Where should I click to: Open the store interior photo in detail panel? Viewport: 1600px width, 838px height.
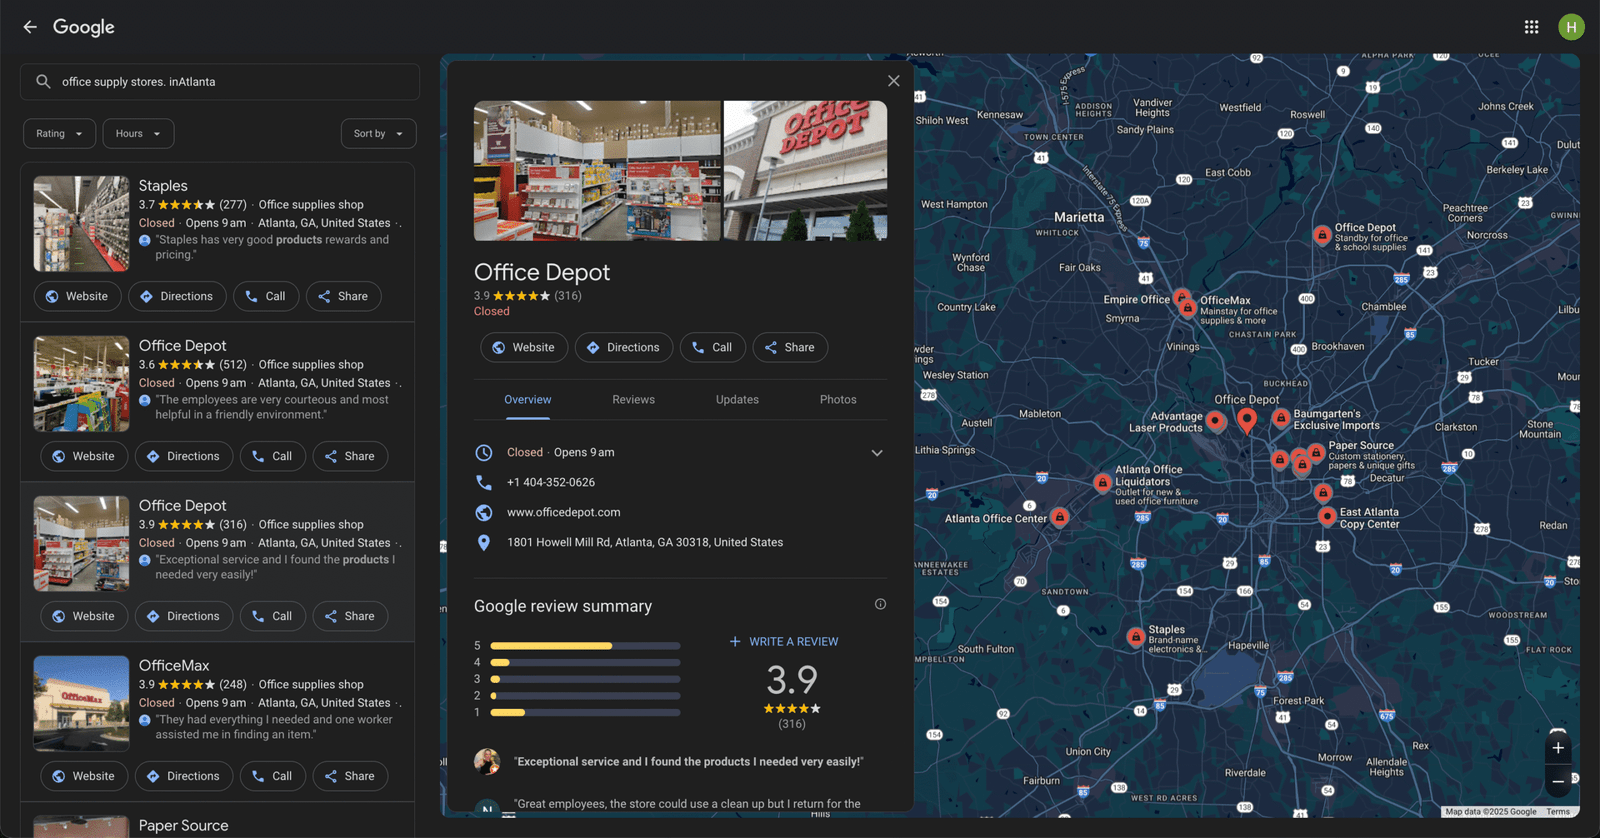coord(597,171)
